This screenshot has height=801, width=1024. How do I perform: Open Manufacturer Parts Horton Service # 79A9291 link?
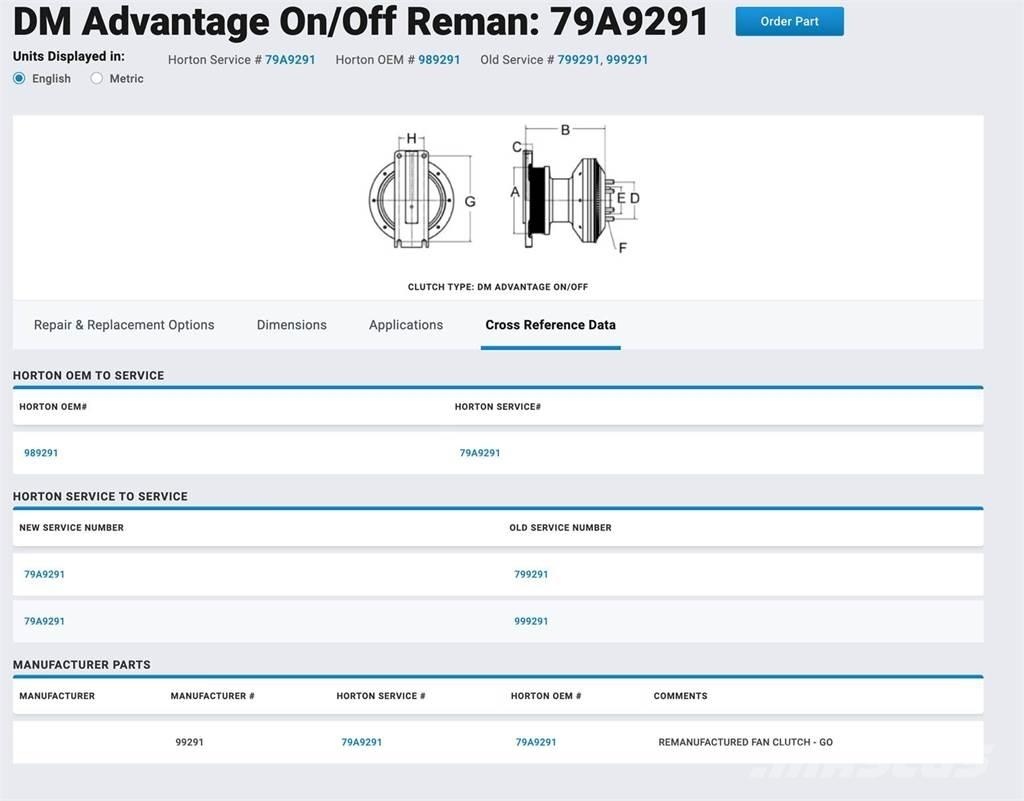pos(361,742)
